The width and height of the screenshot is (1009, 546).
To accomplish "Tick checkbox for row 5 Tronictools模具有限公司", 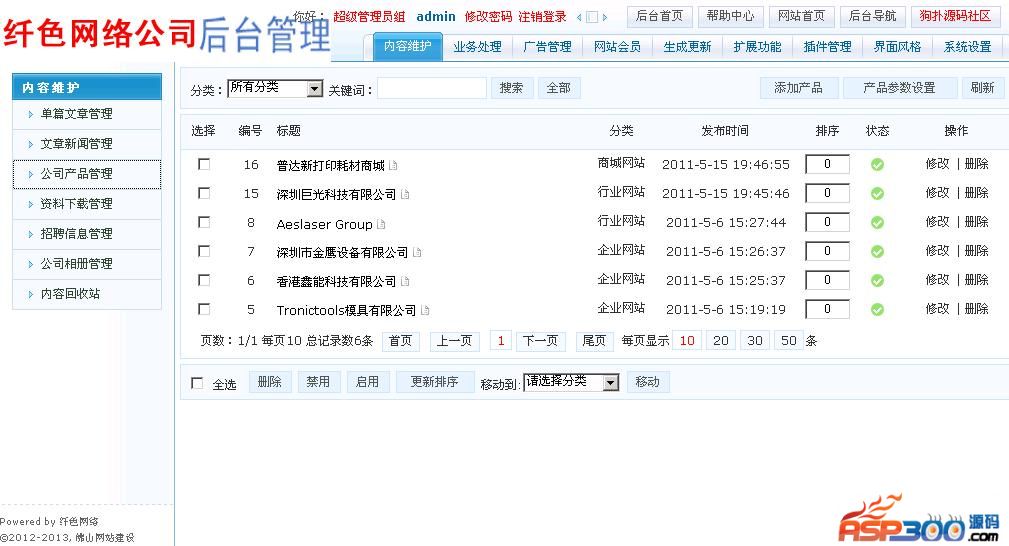I will pyautogui.click(x=204, y=309).
